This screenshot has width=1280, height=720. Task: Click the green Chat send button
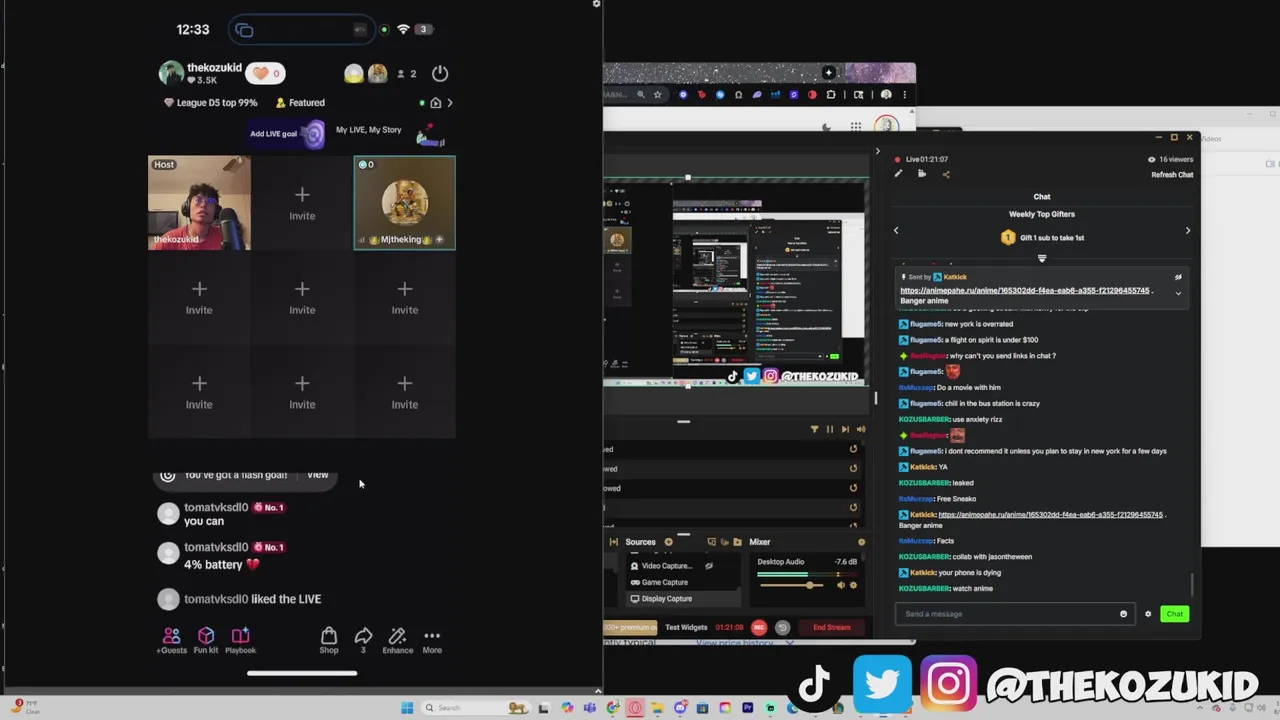[x=1174, y=614]
